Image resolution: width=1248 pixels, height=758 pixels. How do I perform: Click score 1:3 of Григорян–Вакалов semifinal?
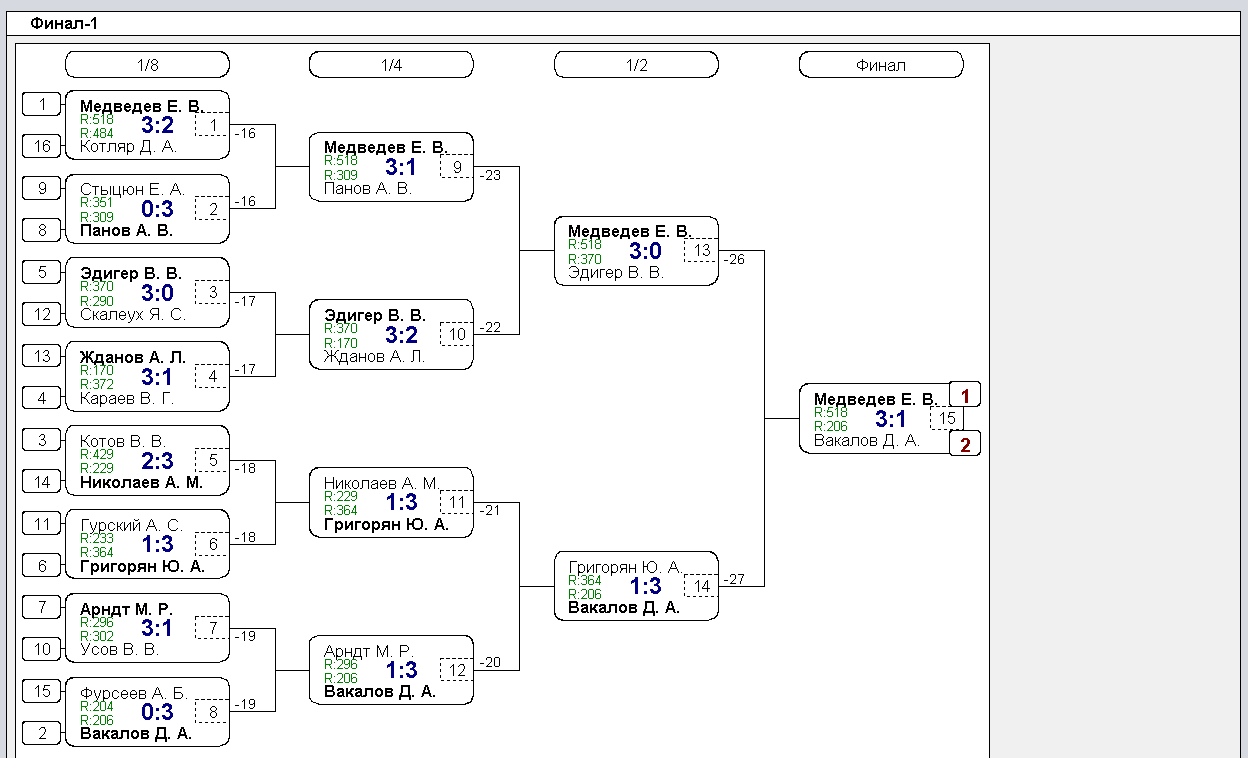tap(645, 587)
